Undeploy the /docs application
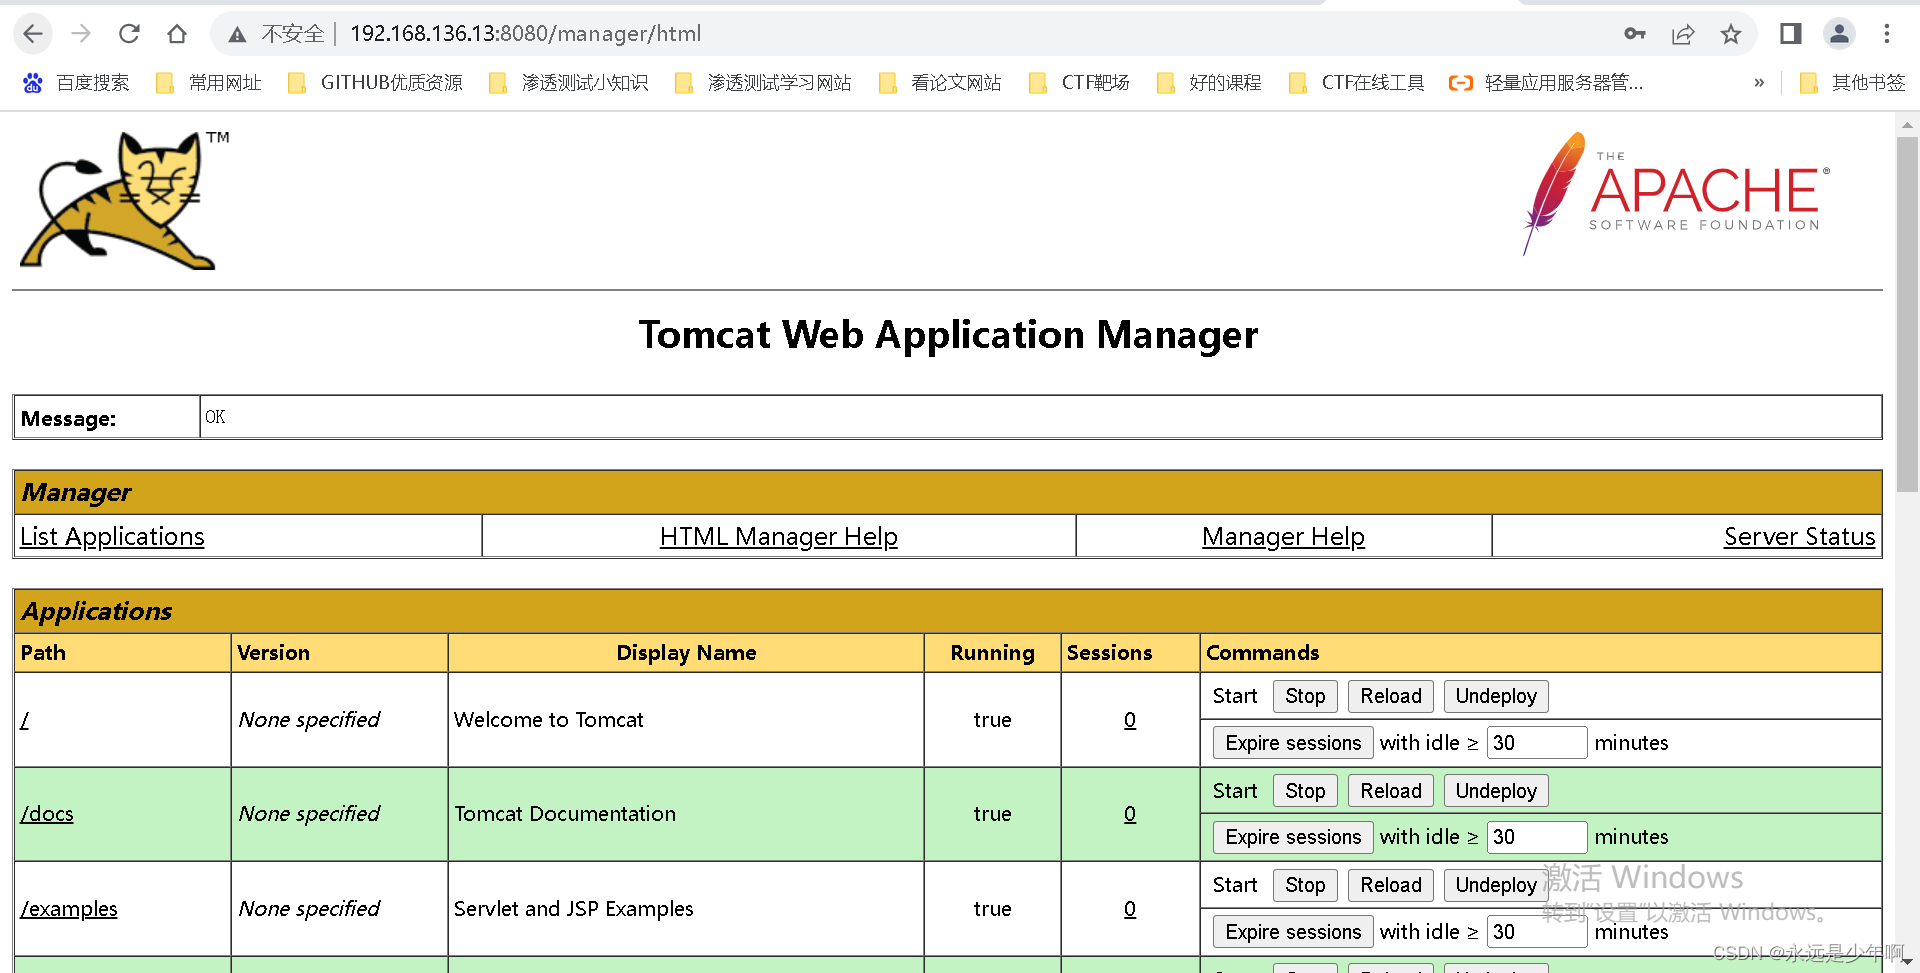The width and height of the screenshot is (1920, 973). (1496, 791)
